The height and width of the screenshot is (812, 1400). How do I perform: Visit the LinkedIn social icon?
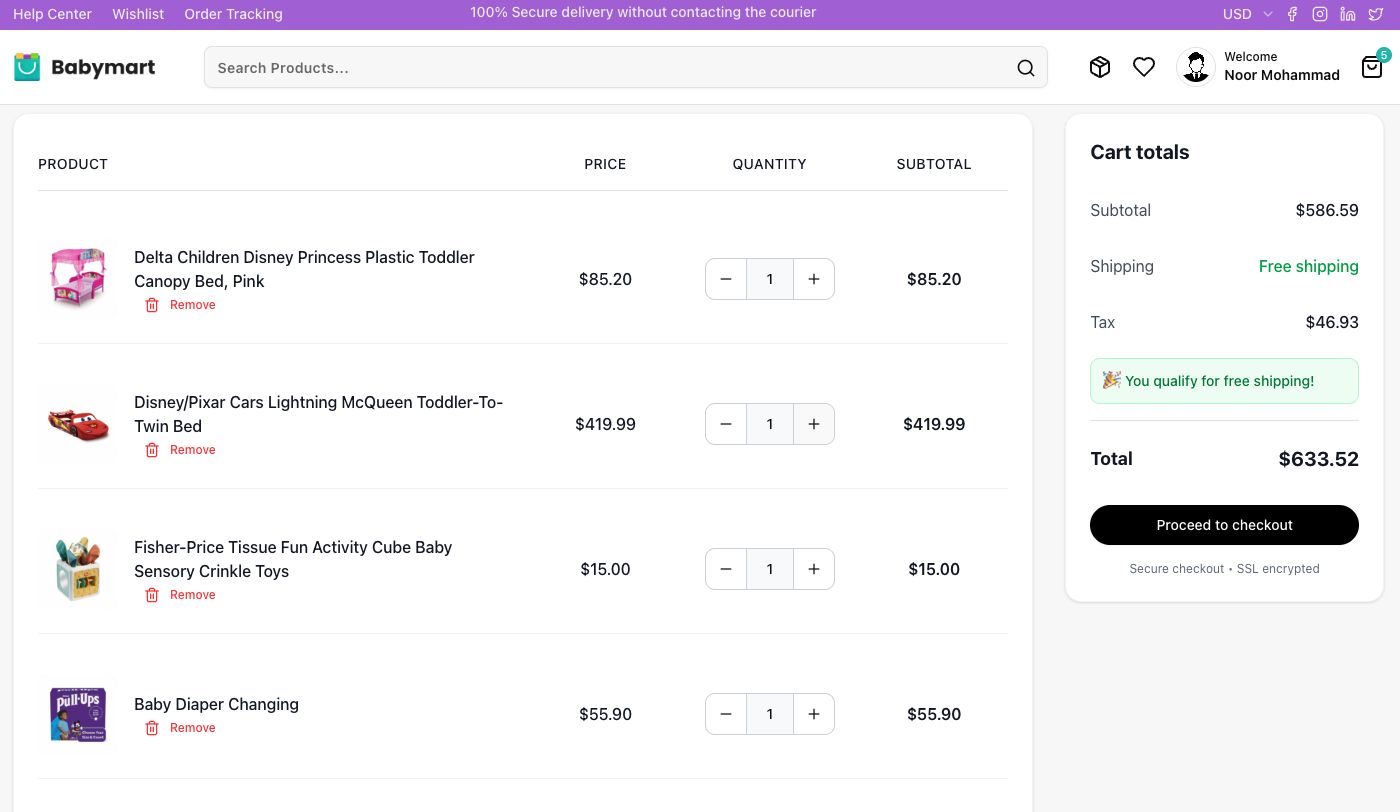[1348, 14]
